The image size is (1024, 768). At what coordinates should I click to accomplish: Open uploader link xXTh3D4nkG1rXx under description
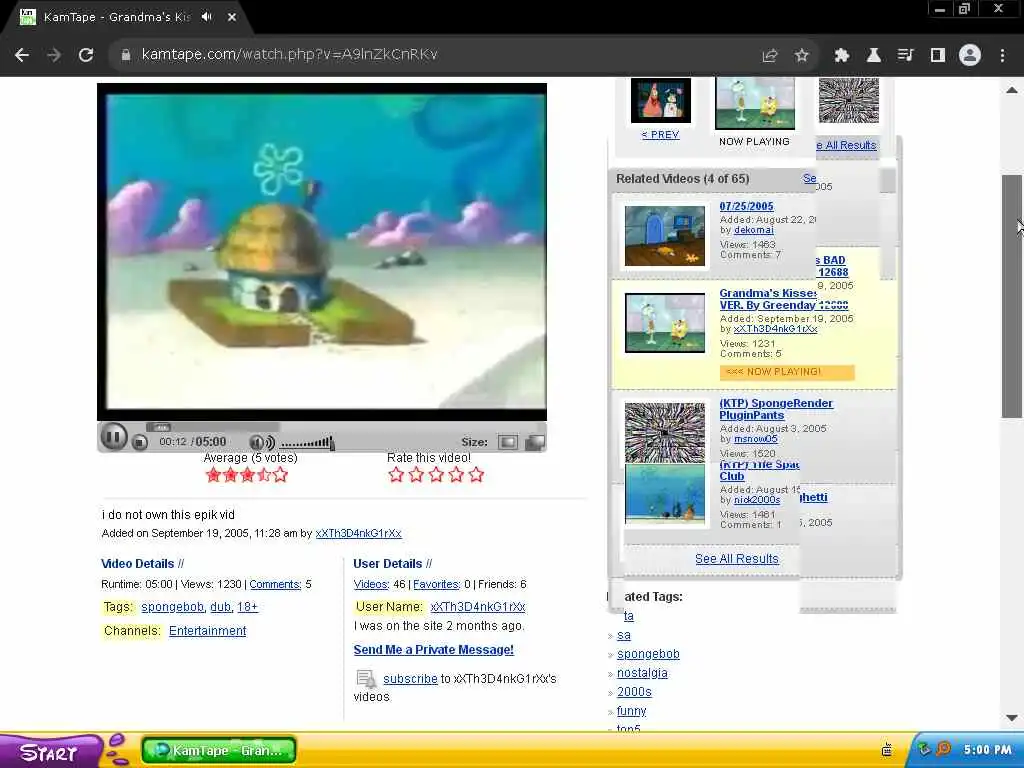click(x=359, y=534)
